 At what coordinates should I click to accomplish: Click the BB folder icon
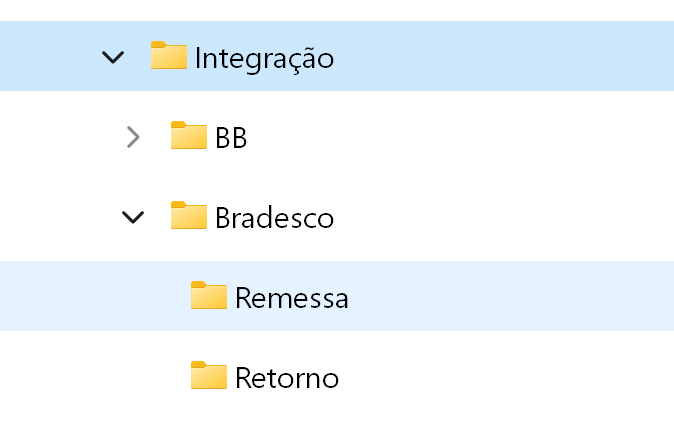coord(189,136)
